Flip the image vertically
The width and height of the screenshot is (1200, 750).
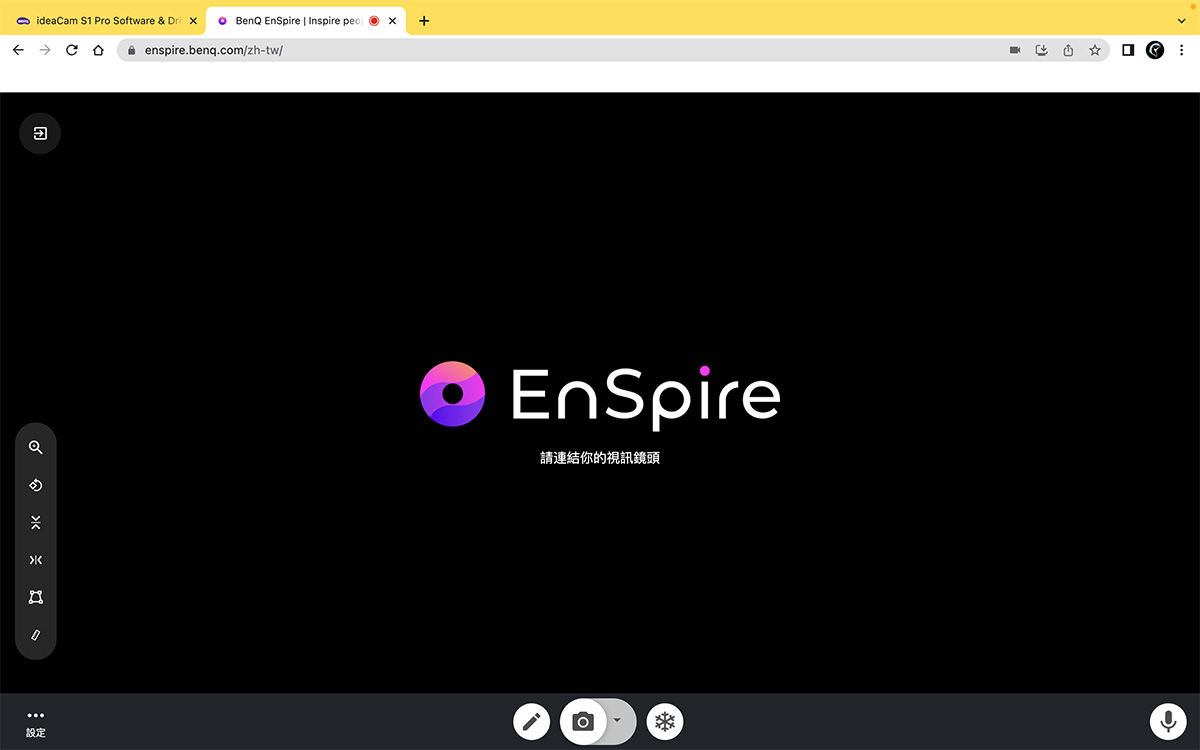[36, 522]
